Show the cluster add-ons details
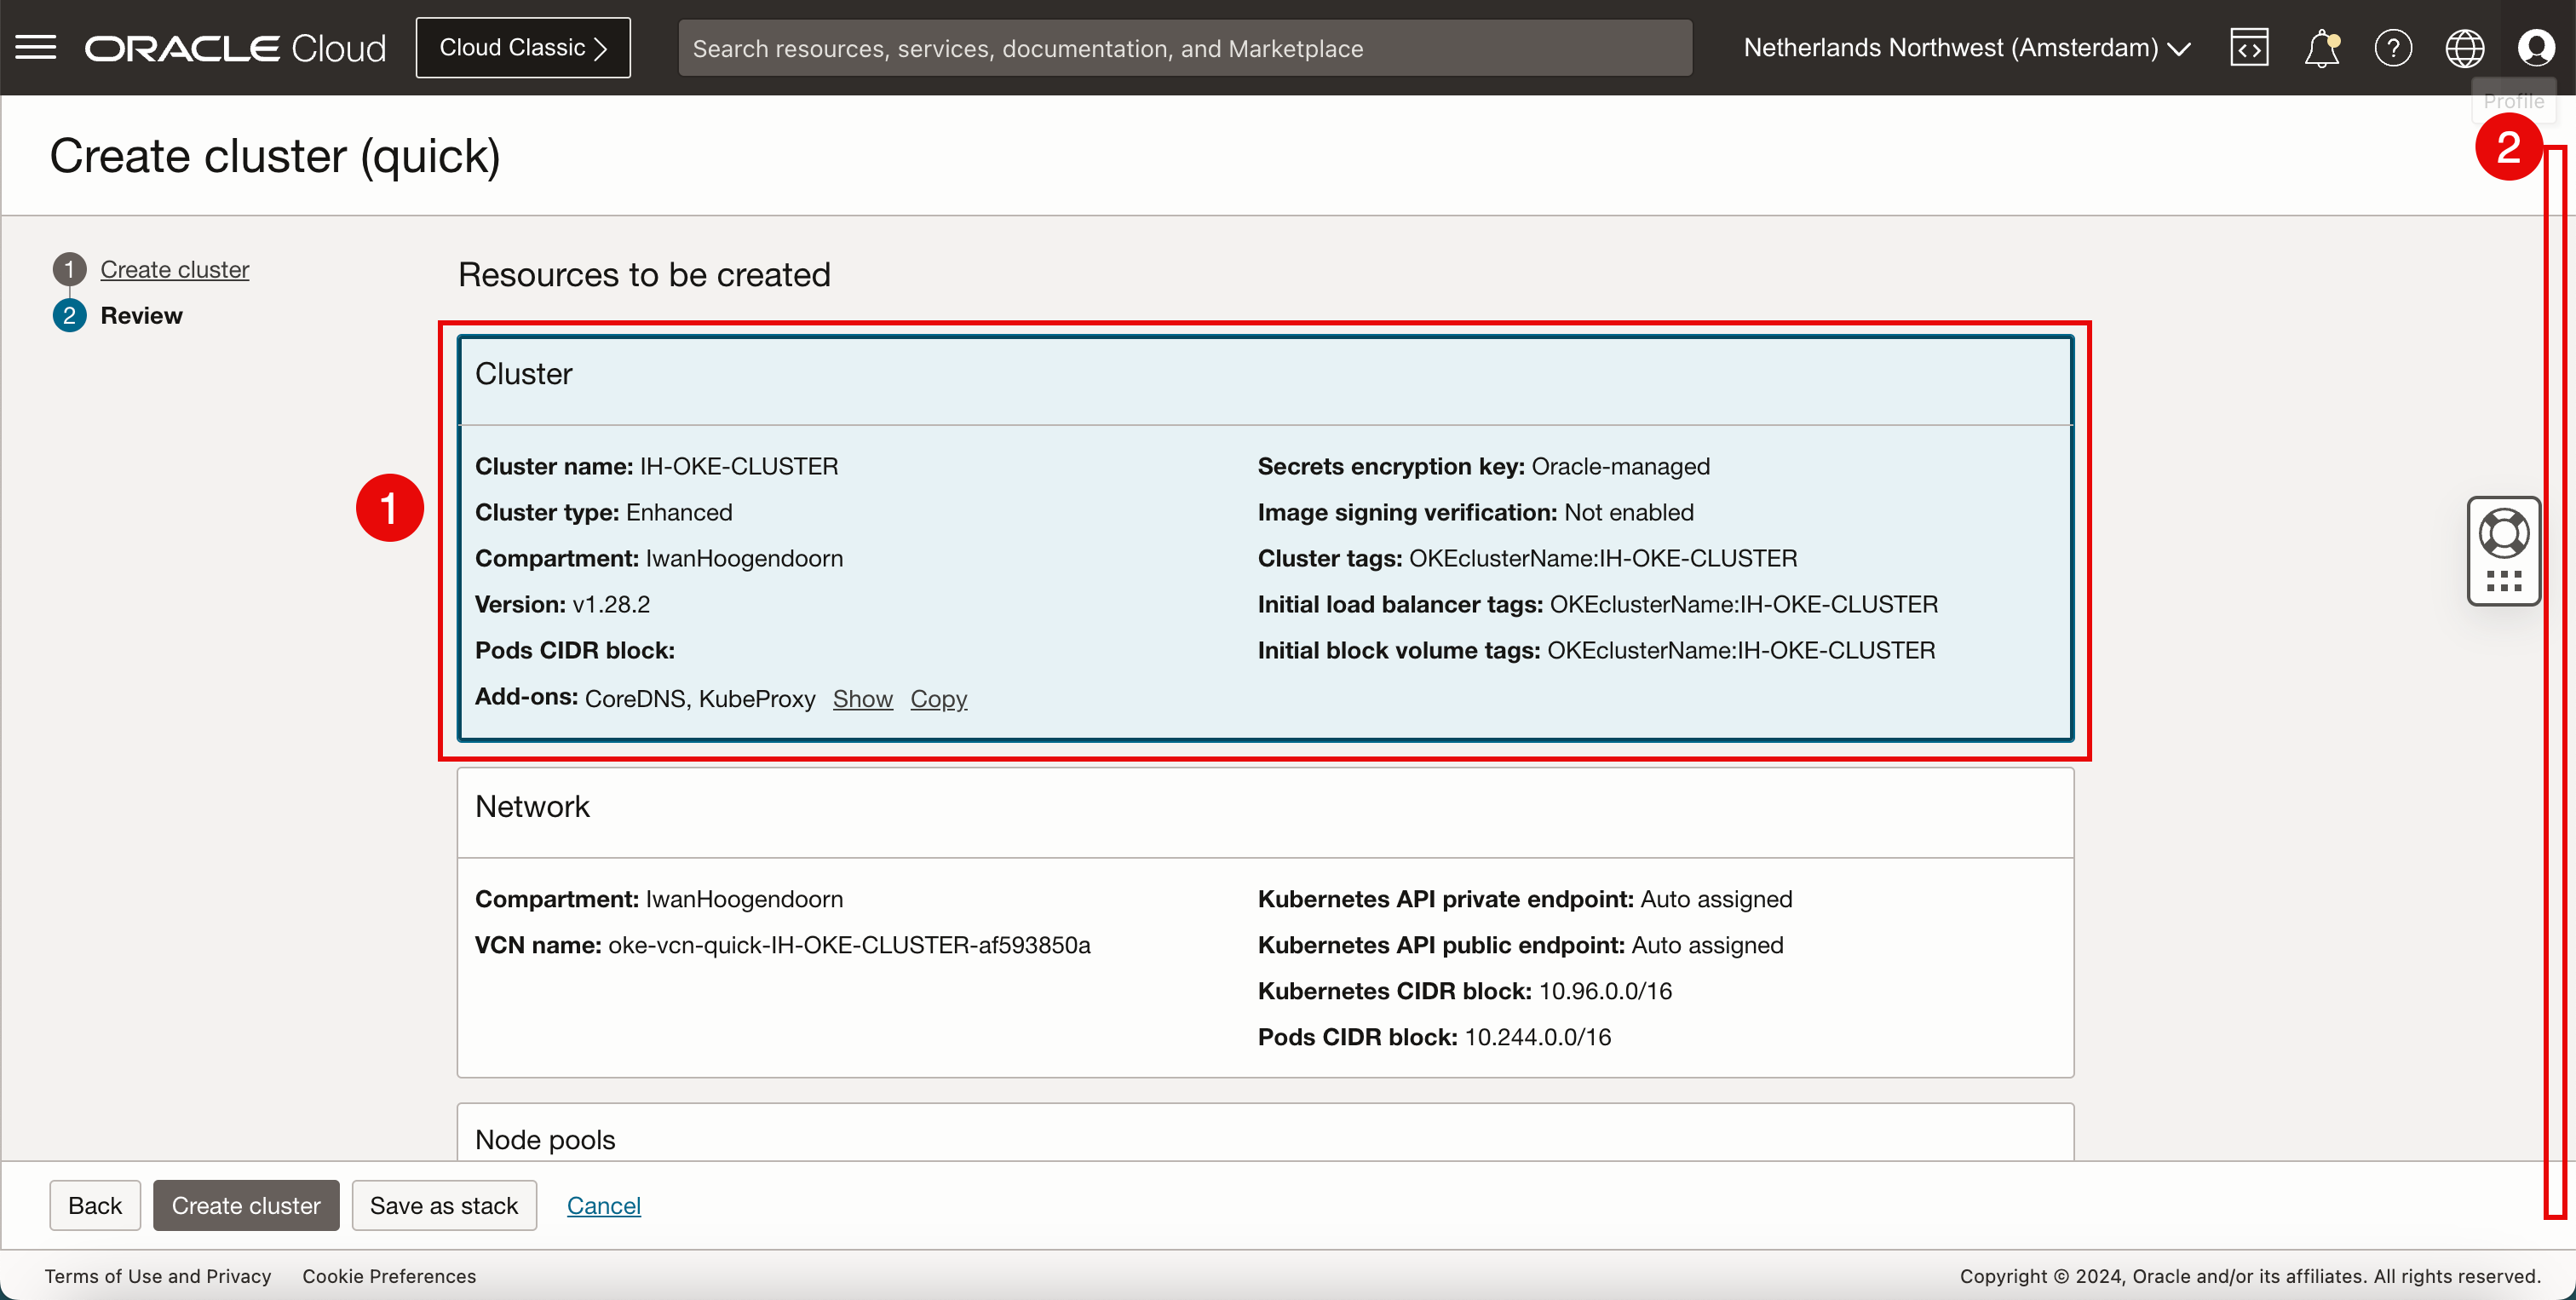This screenshot has height=1300, width=2576. tap(862, 699)
